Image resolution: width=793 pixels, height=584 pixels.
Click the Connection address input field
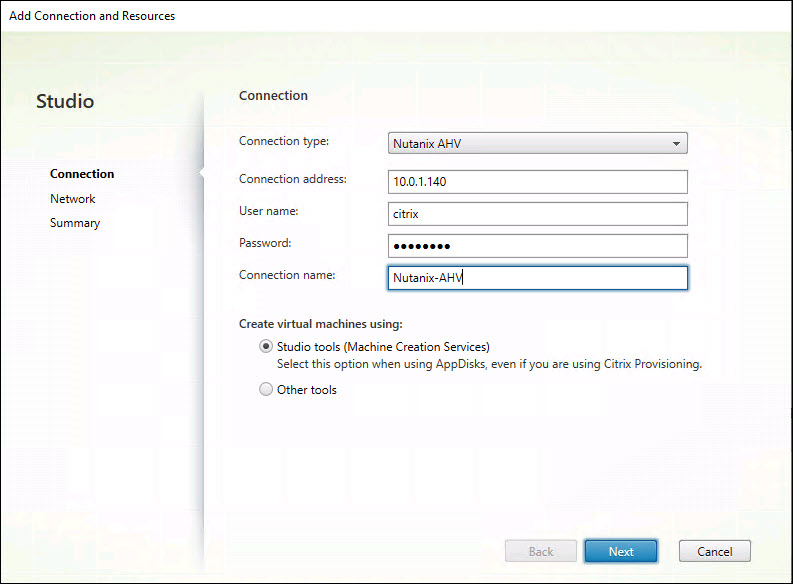[537, 181]
